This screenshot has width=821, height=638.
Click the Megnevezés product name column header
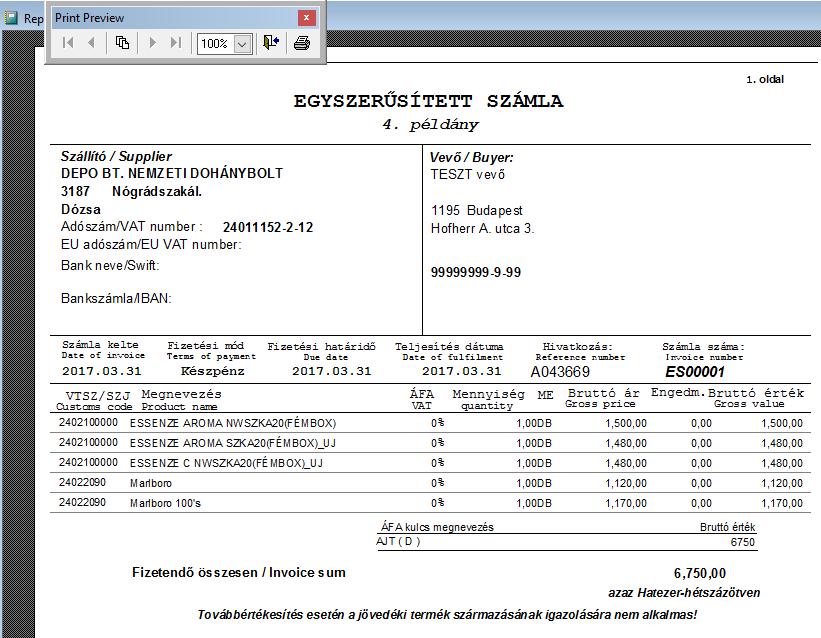[182, 394]
